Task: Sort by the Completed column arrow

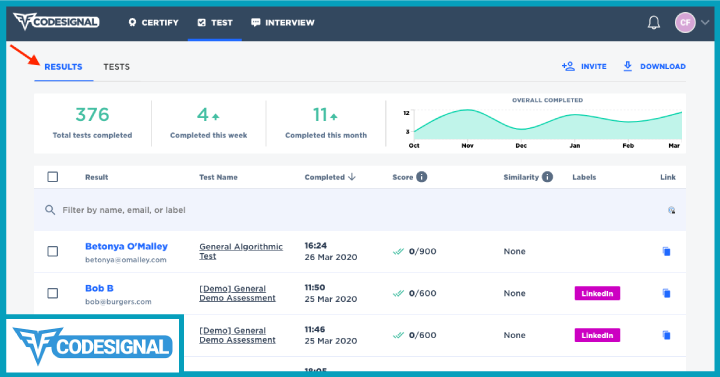Action: pos(352,177)
